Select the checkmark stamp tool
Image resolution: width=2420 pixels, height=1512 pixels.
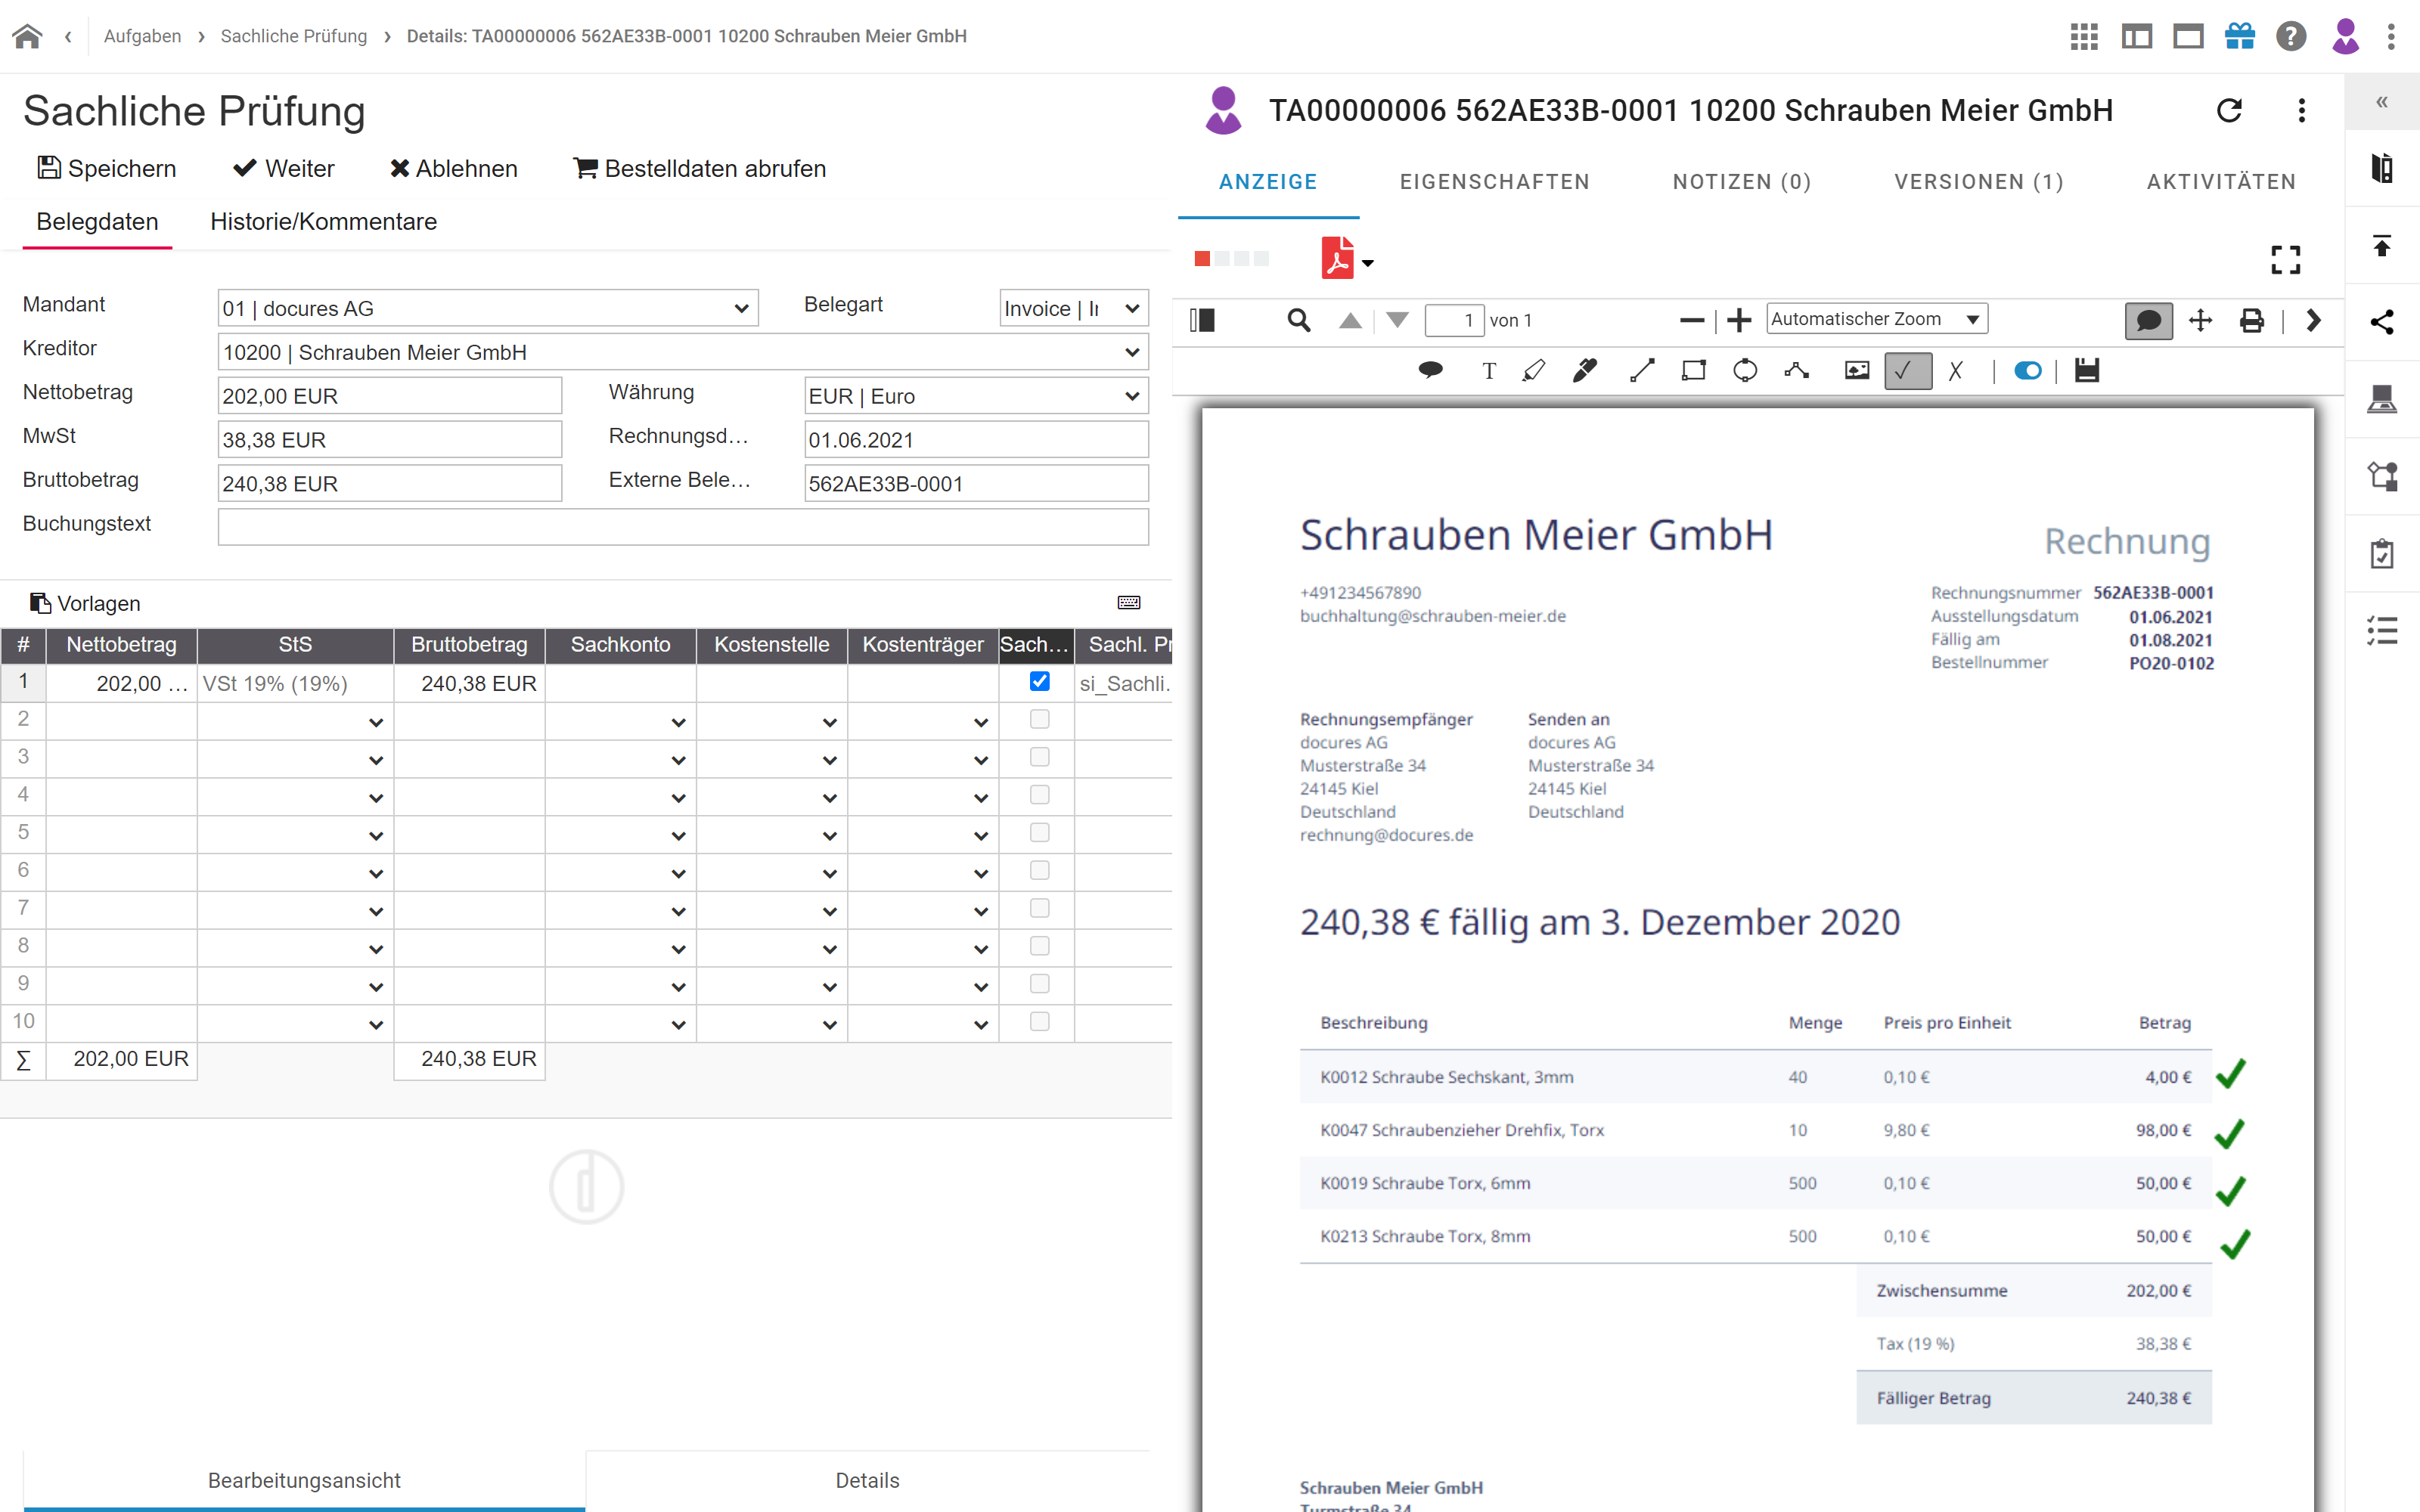click(1907, 371)
